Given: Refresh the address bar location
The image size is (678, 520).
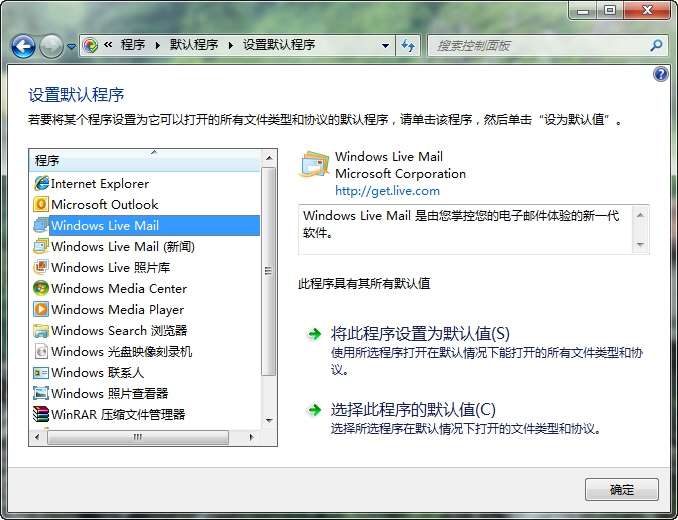Looking at the screenshot, I should 408,45.
